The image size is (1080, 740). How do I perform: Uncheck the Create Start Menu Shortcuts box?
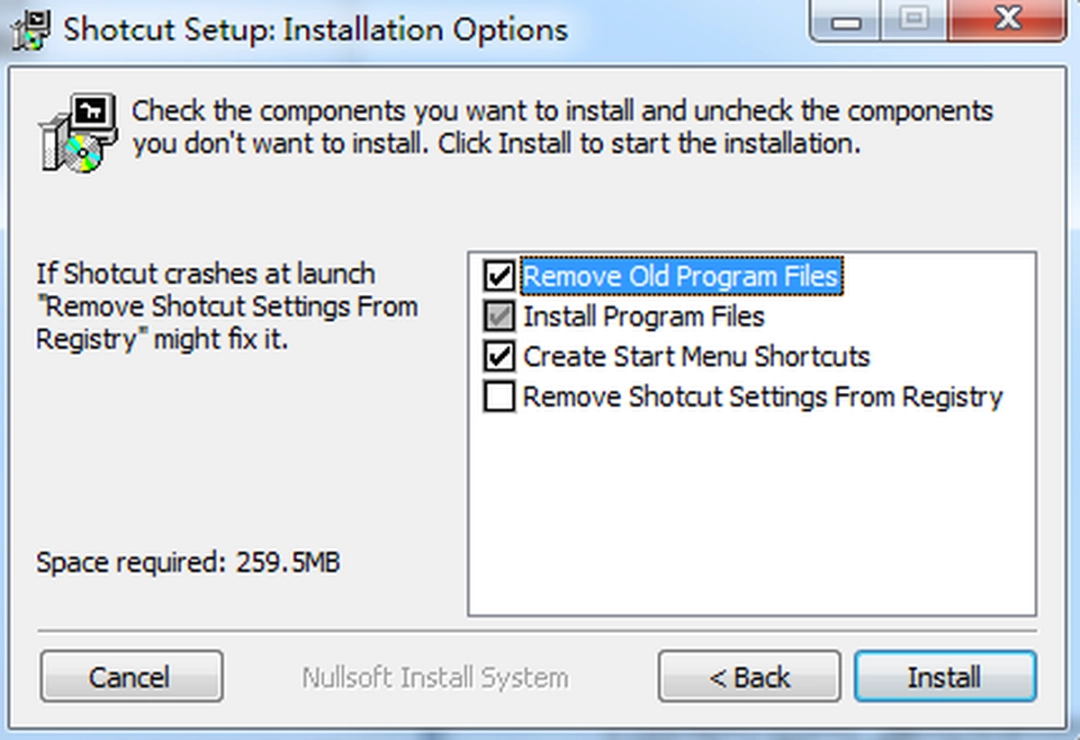click(499, 357)
